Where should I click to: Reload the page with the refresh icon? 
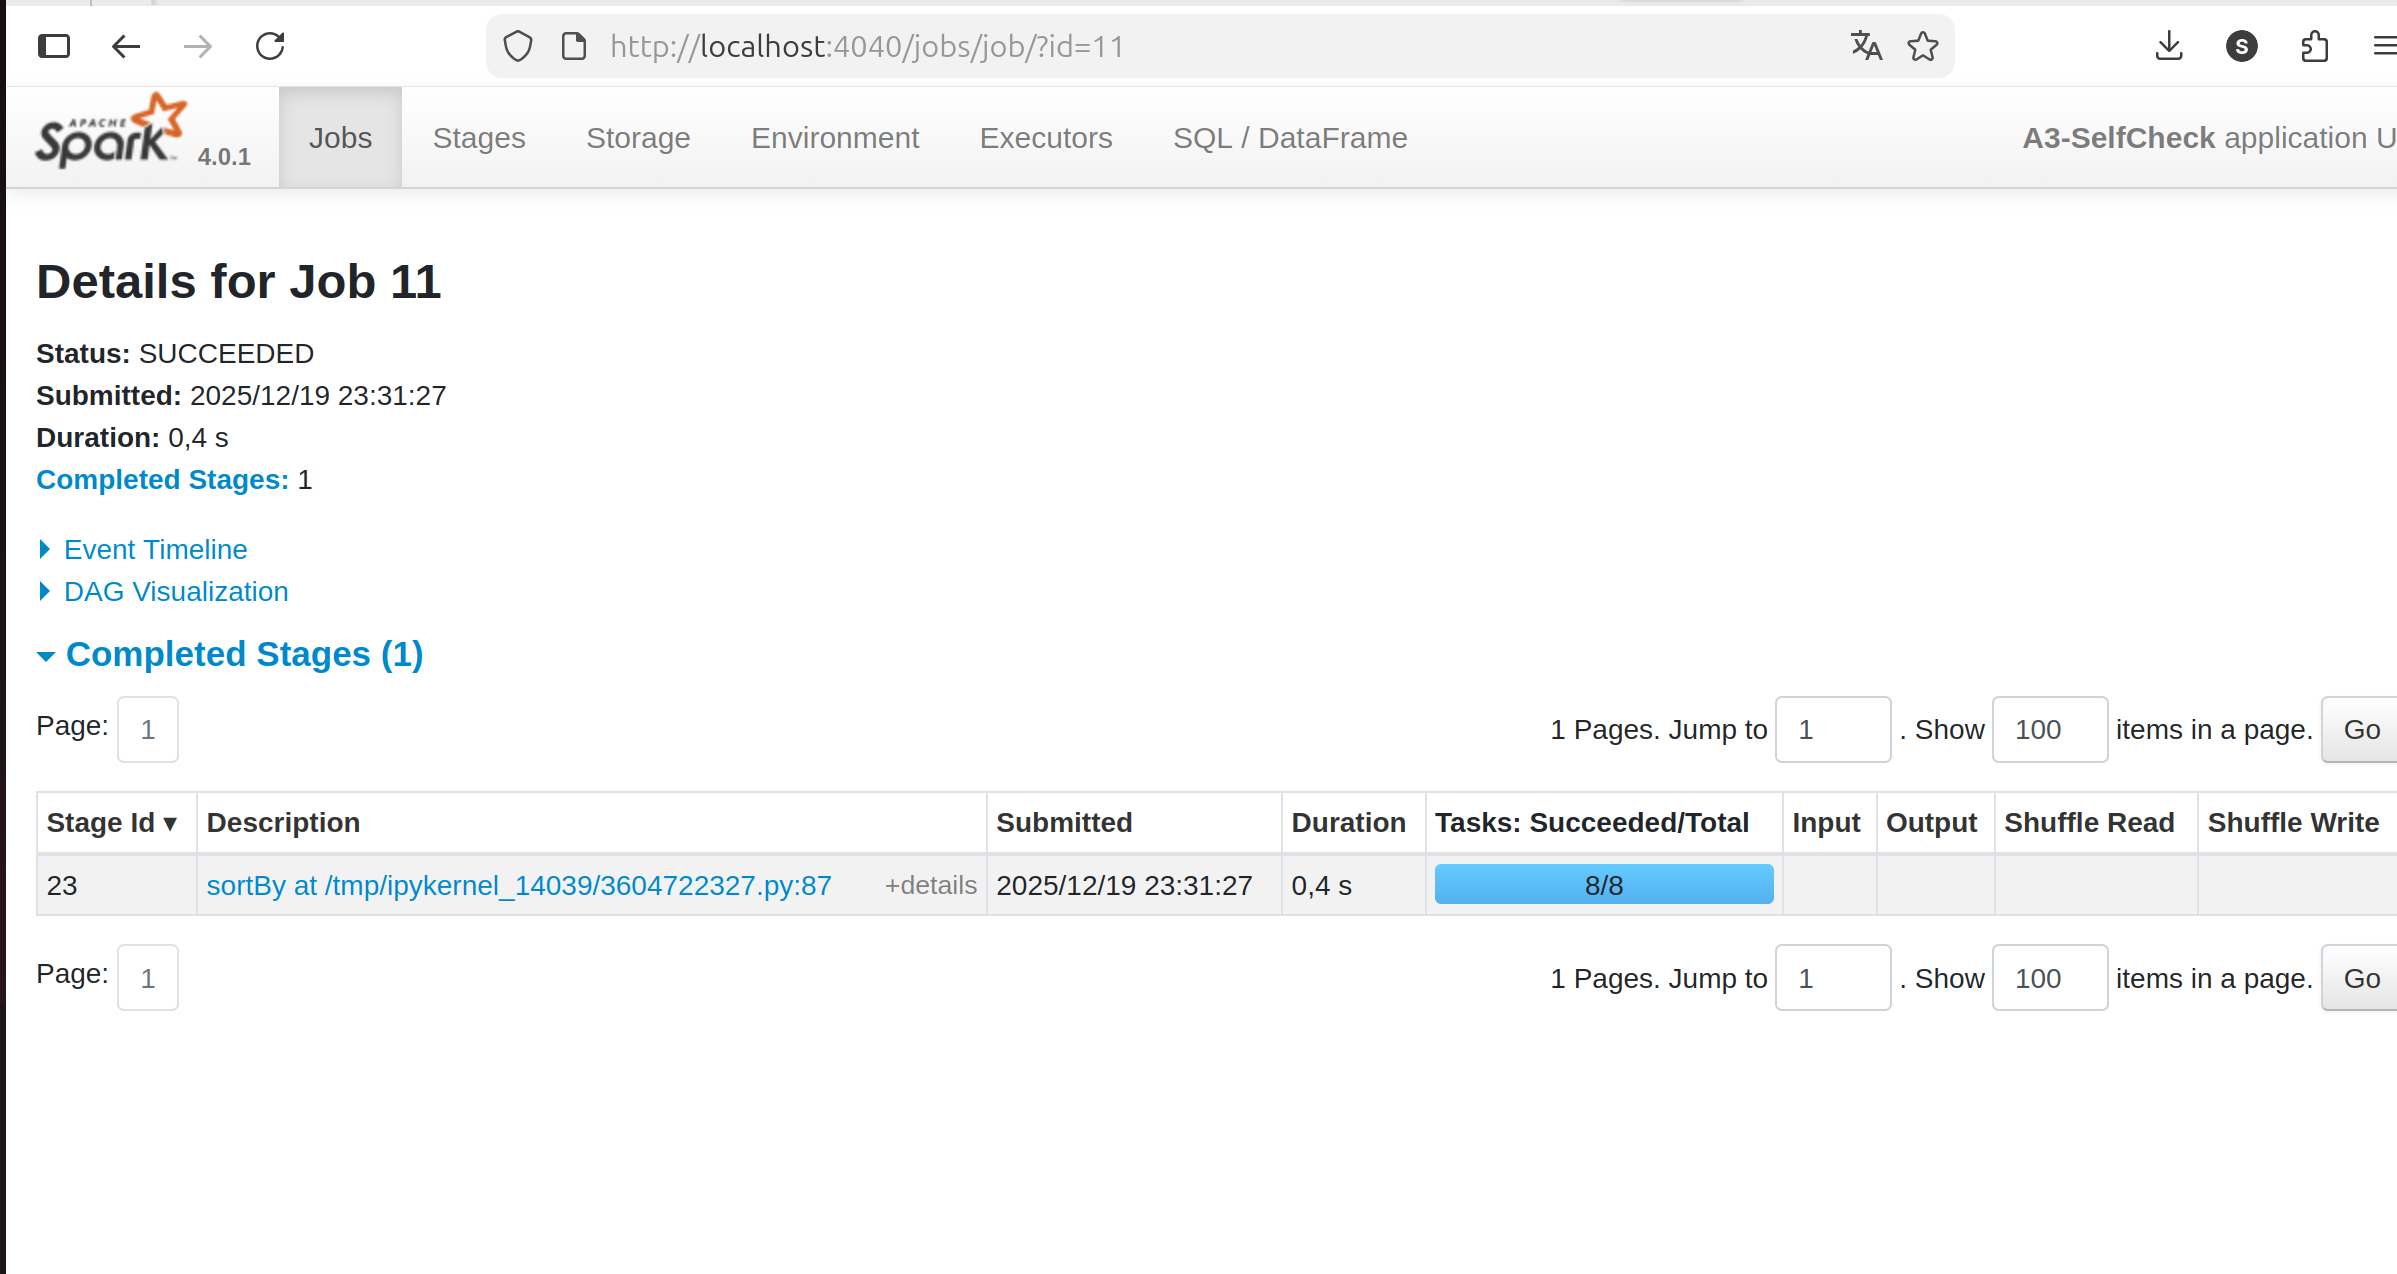(x=270, y=46)
